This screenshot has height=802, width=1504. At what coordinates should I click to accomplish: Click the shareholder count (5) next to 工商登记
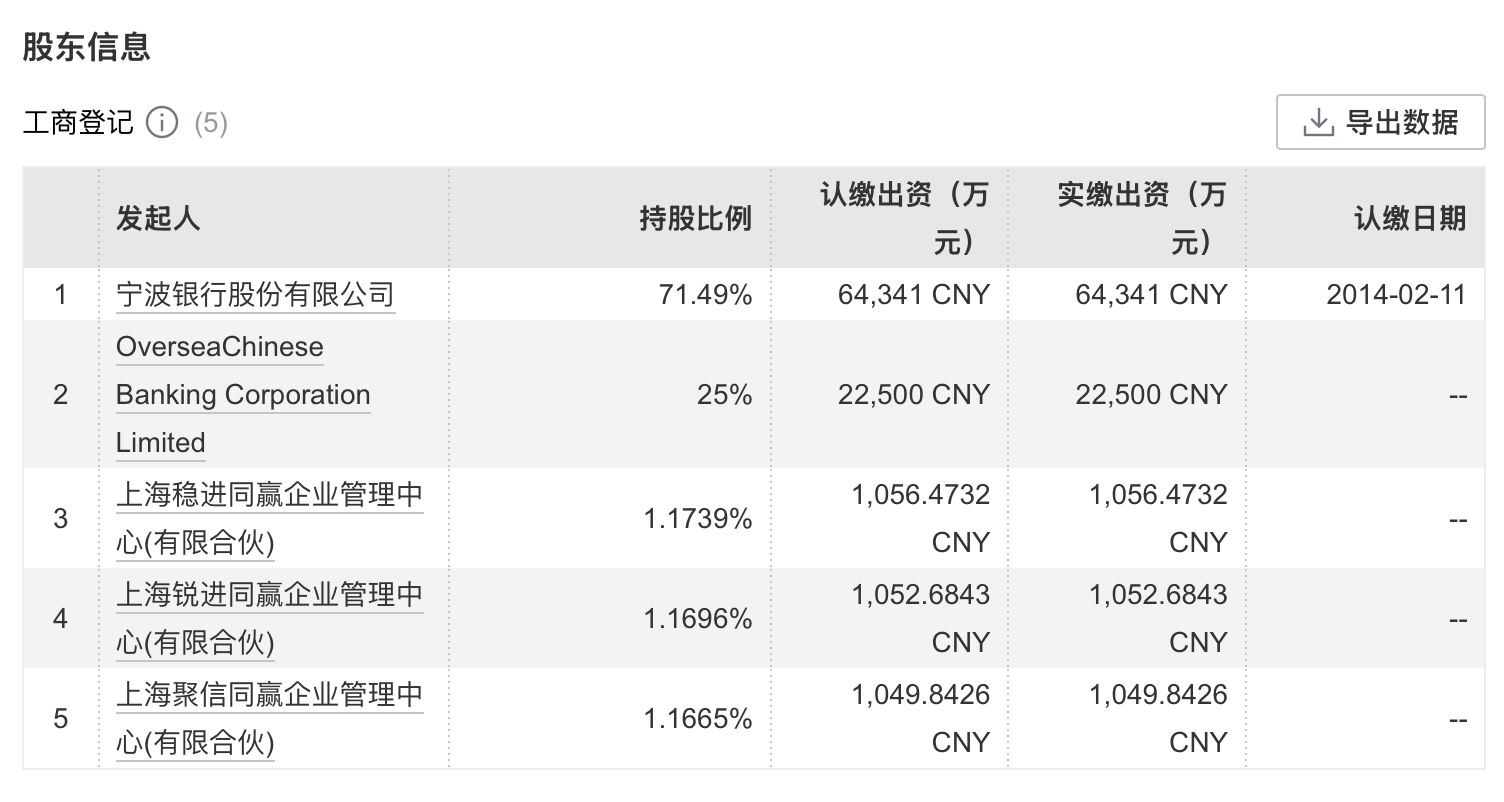coord(211,123)
